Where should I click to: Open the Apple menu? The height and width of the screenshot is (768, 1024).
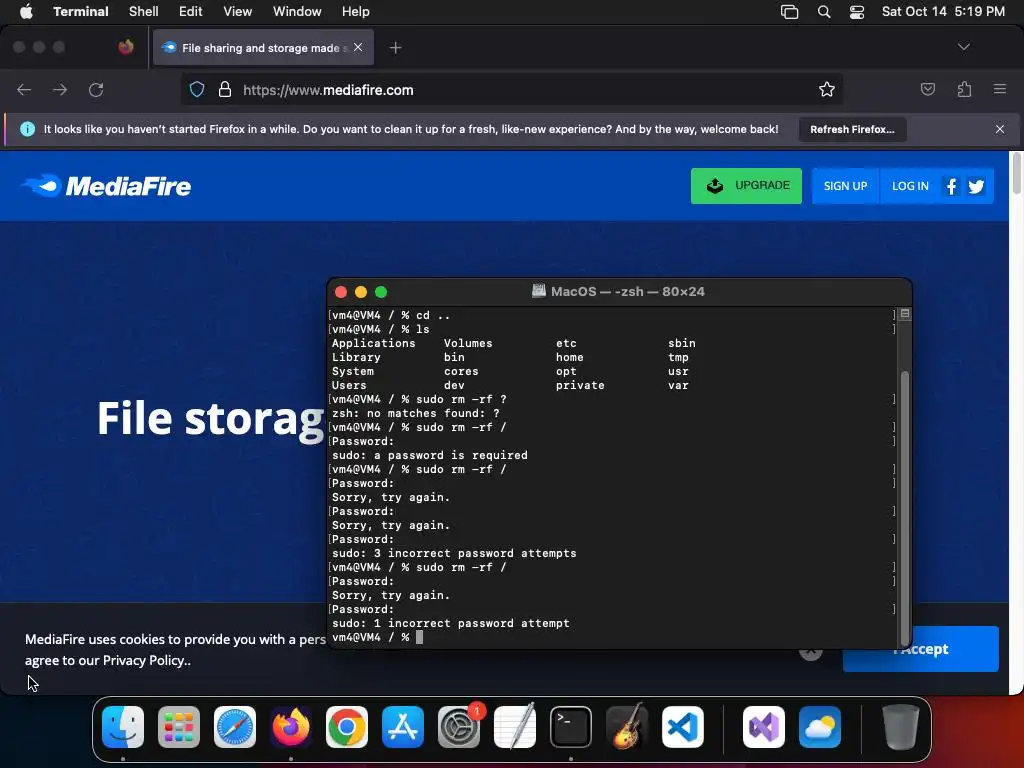click(26, 11)
